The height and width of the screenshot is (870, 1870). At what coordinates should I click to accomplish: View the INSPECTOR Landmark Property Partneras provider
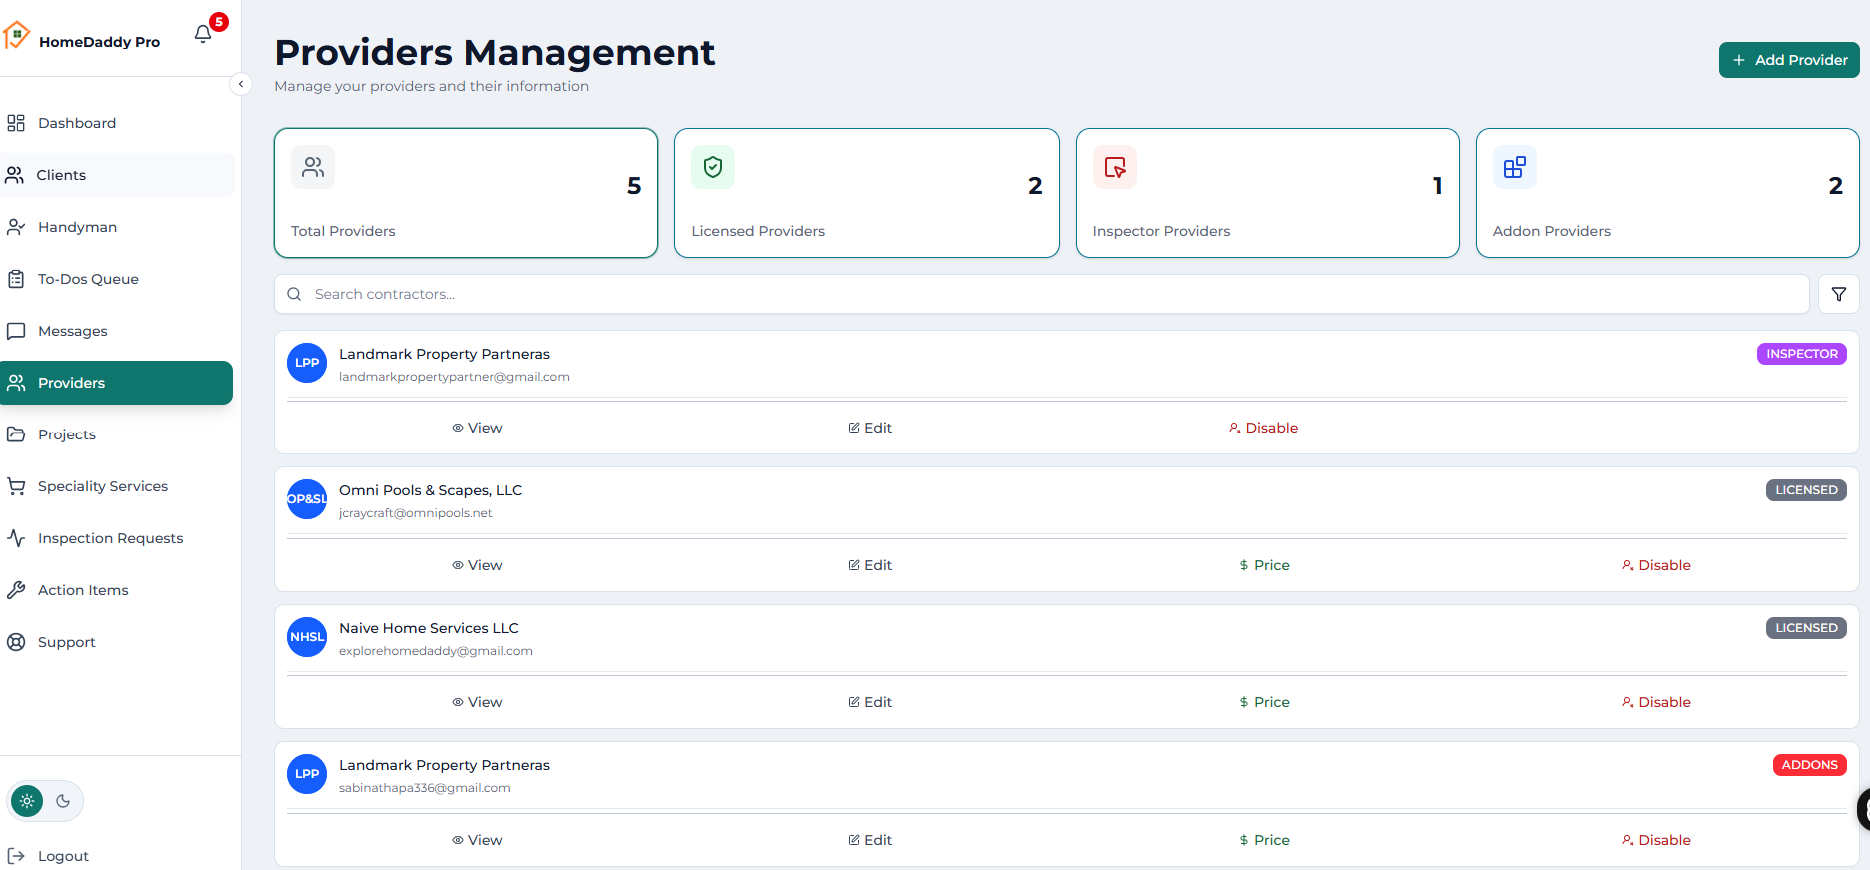click(477, 428)
